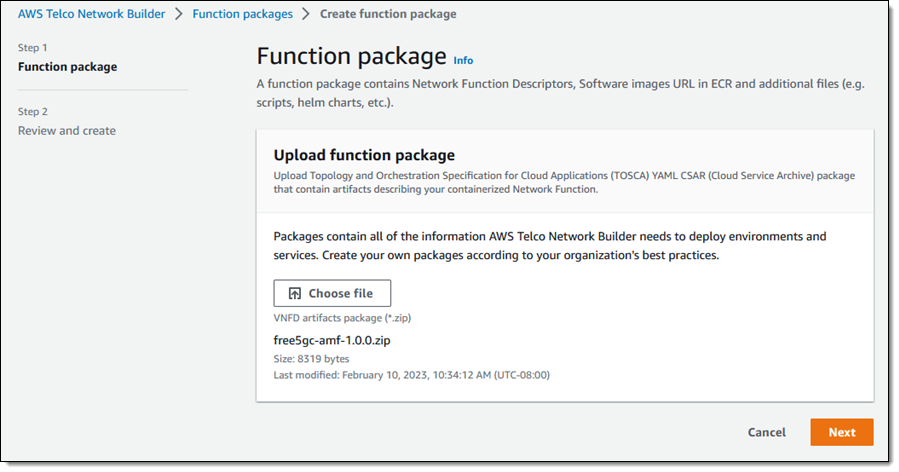Screen dimensions: 899x472
Task: Open the Info link beside Function package
Action: tap(463, 60)
